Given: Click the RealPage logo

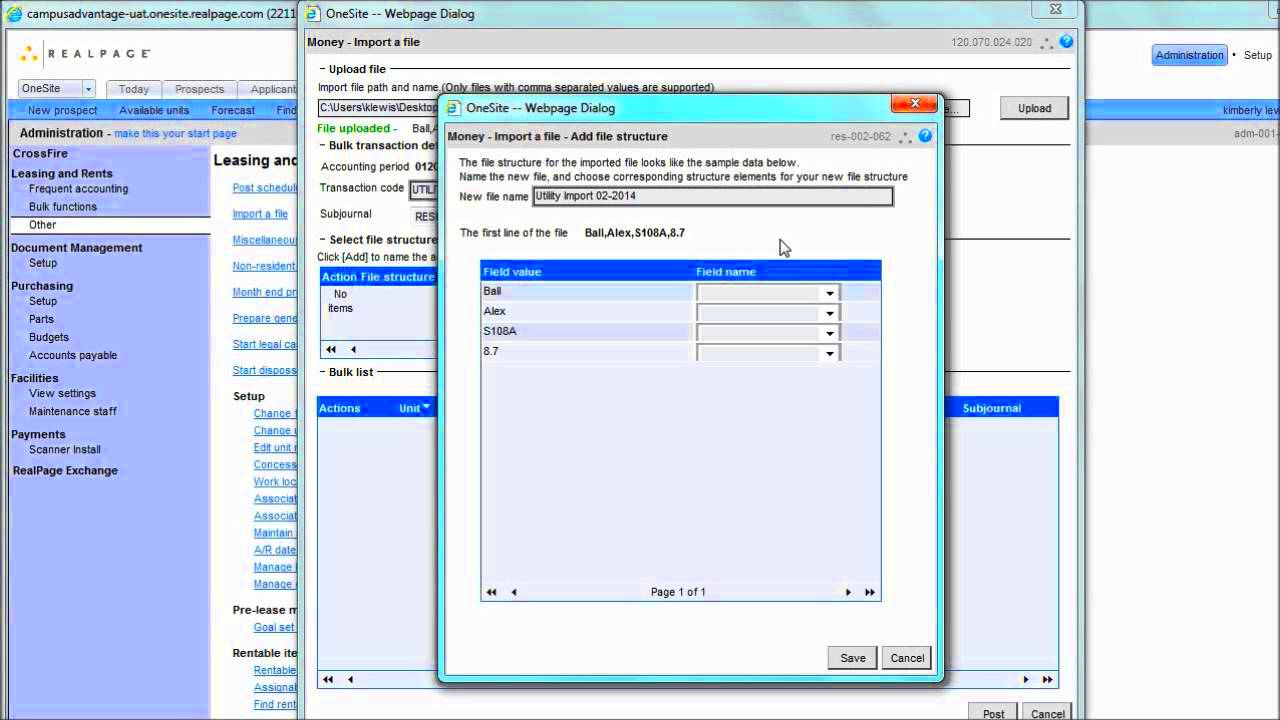Looking at the screenshot, I should 85,54.
